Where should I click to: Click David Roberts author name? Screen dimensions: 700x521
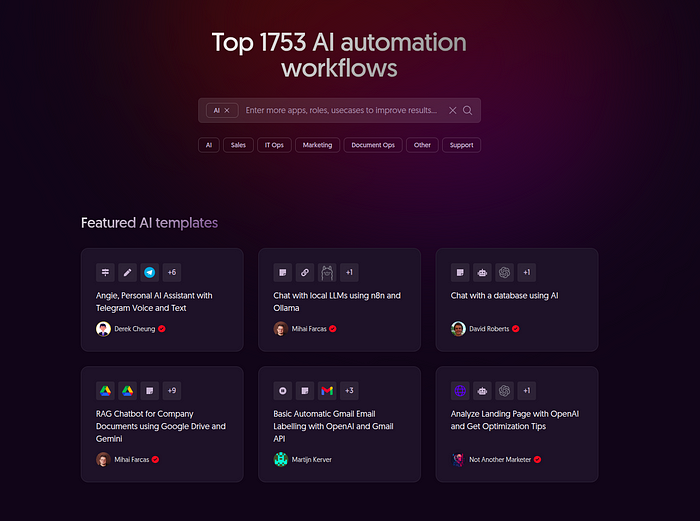point(489,329)
